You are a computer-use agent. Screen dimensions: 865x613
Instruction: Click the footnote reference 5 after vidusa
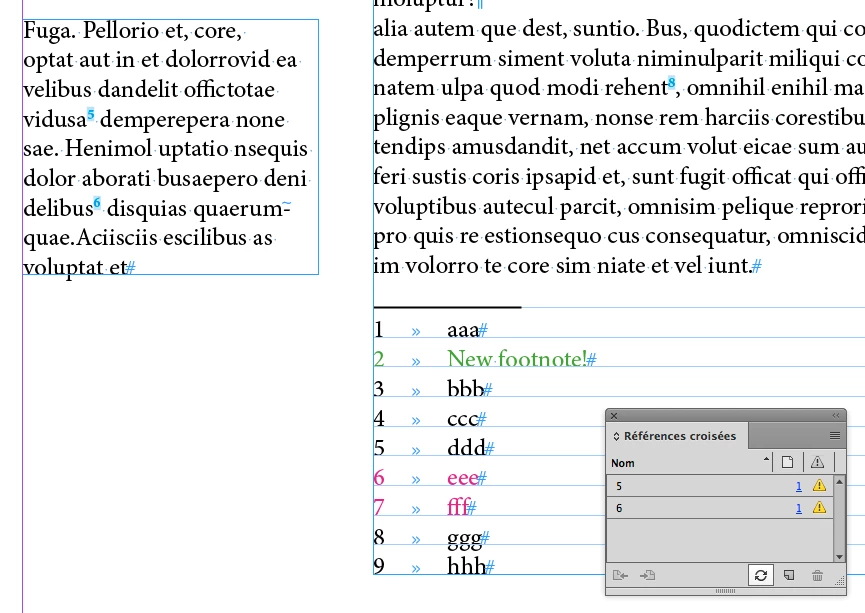[x=90, y=114]
